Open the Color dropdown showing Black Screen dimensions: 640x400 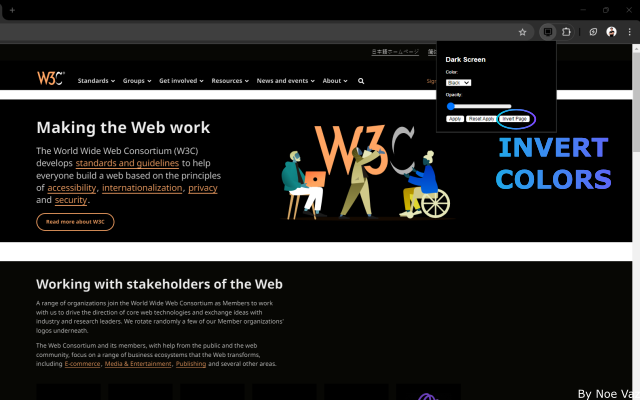458,83
